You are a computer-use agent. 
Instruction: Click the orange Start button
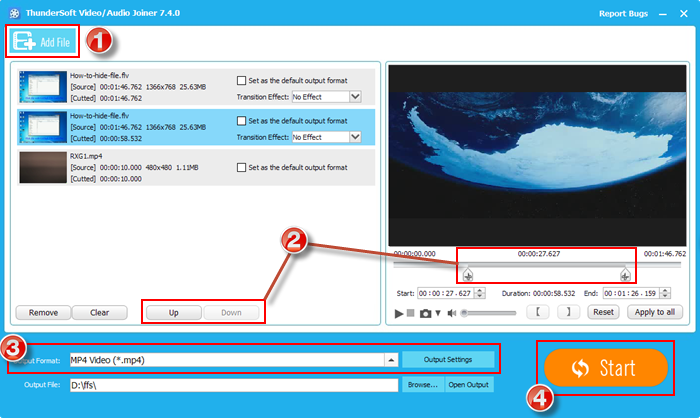tap(605, 367)
